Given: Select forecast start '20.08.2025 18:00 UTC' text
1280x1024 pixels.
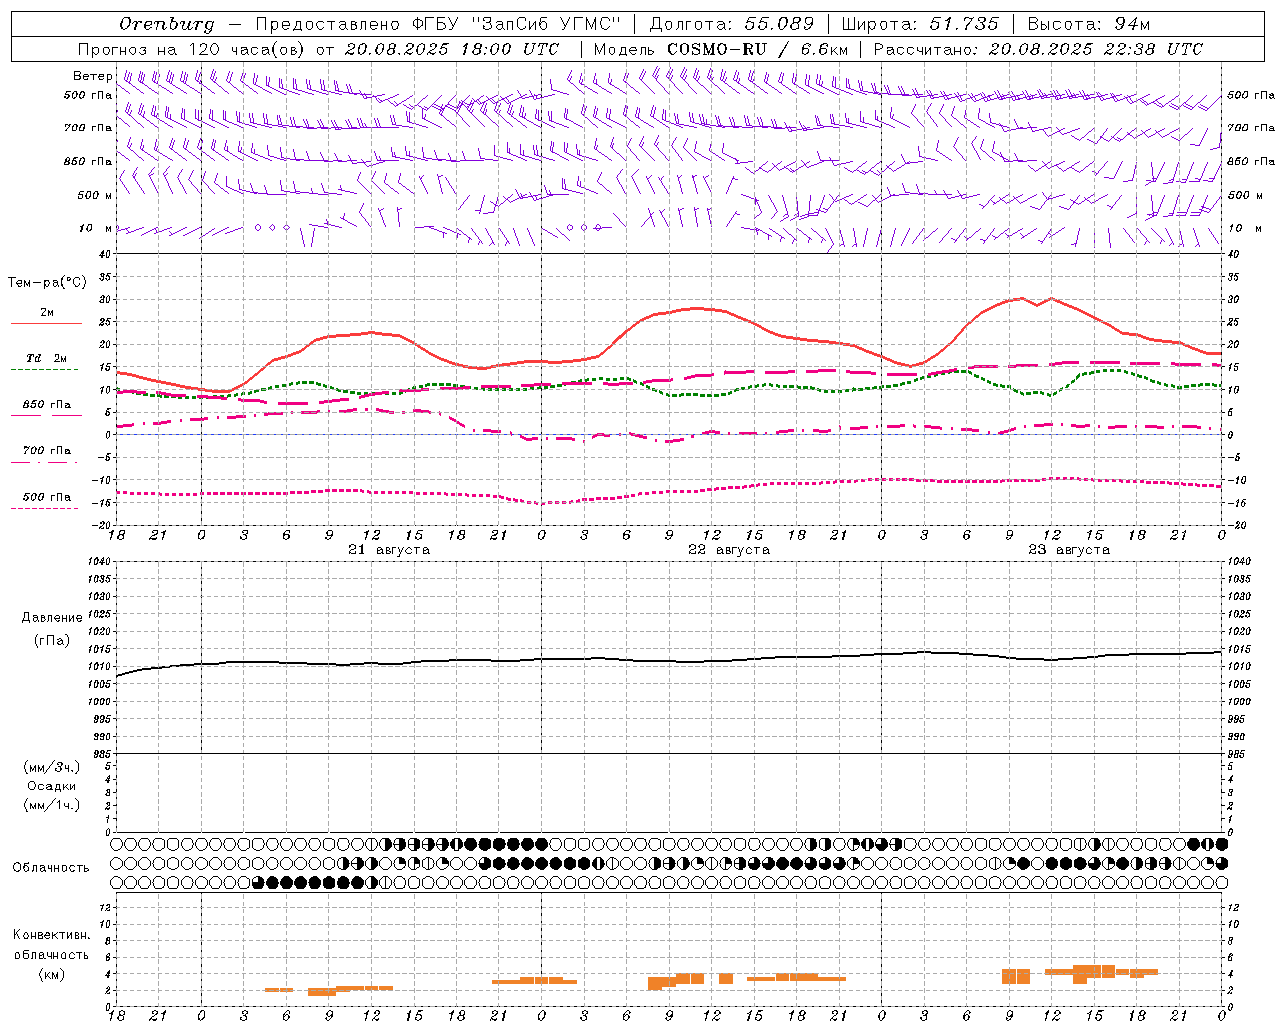Looking at the screenshot, I should [x=452, y=49].
